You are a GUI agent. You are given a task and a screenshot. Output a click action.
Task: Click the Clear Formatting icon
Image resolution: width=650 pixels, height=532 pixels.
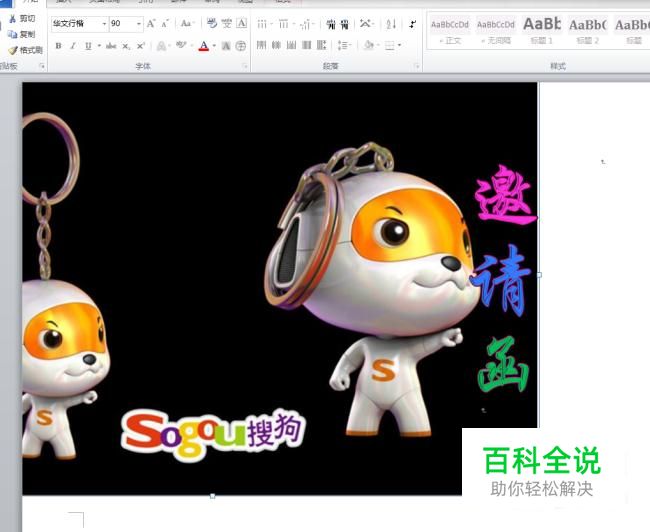pyautogui.click(x=212, y=24)
